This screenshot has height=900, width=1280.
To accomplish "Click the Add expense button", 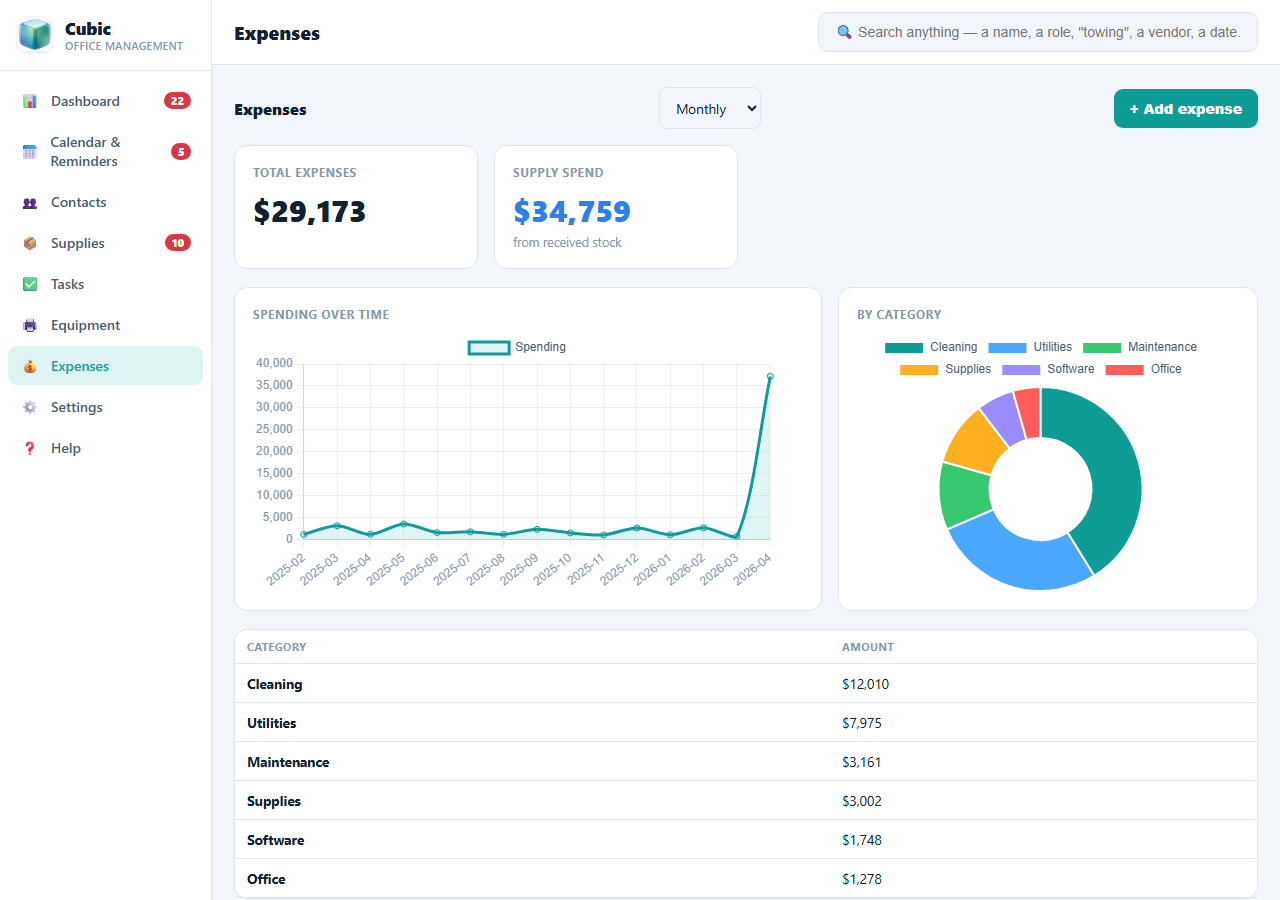I will pyautogui.click(x=1186, y=109).
